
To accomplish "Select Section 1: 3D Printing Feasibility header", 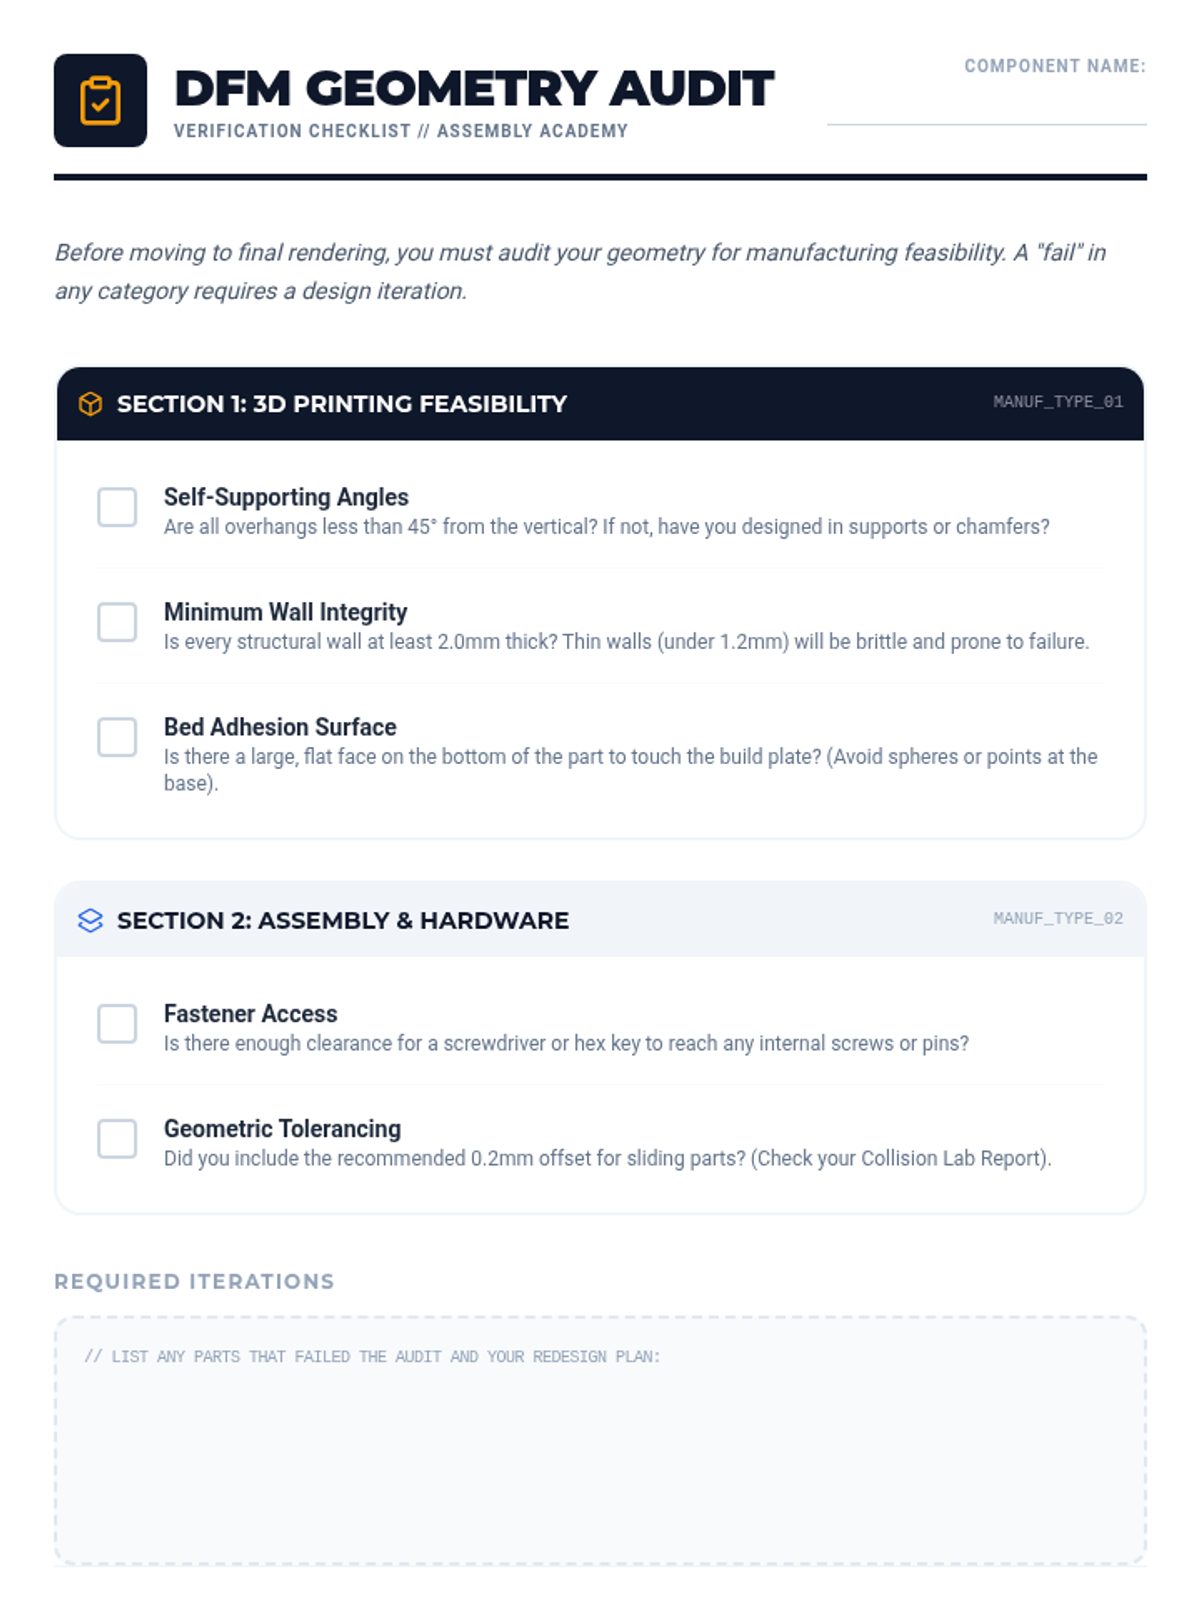I will tap(342, 404).
